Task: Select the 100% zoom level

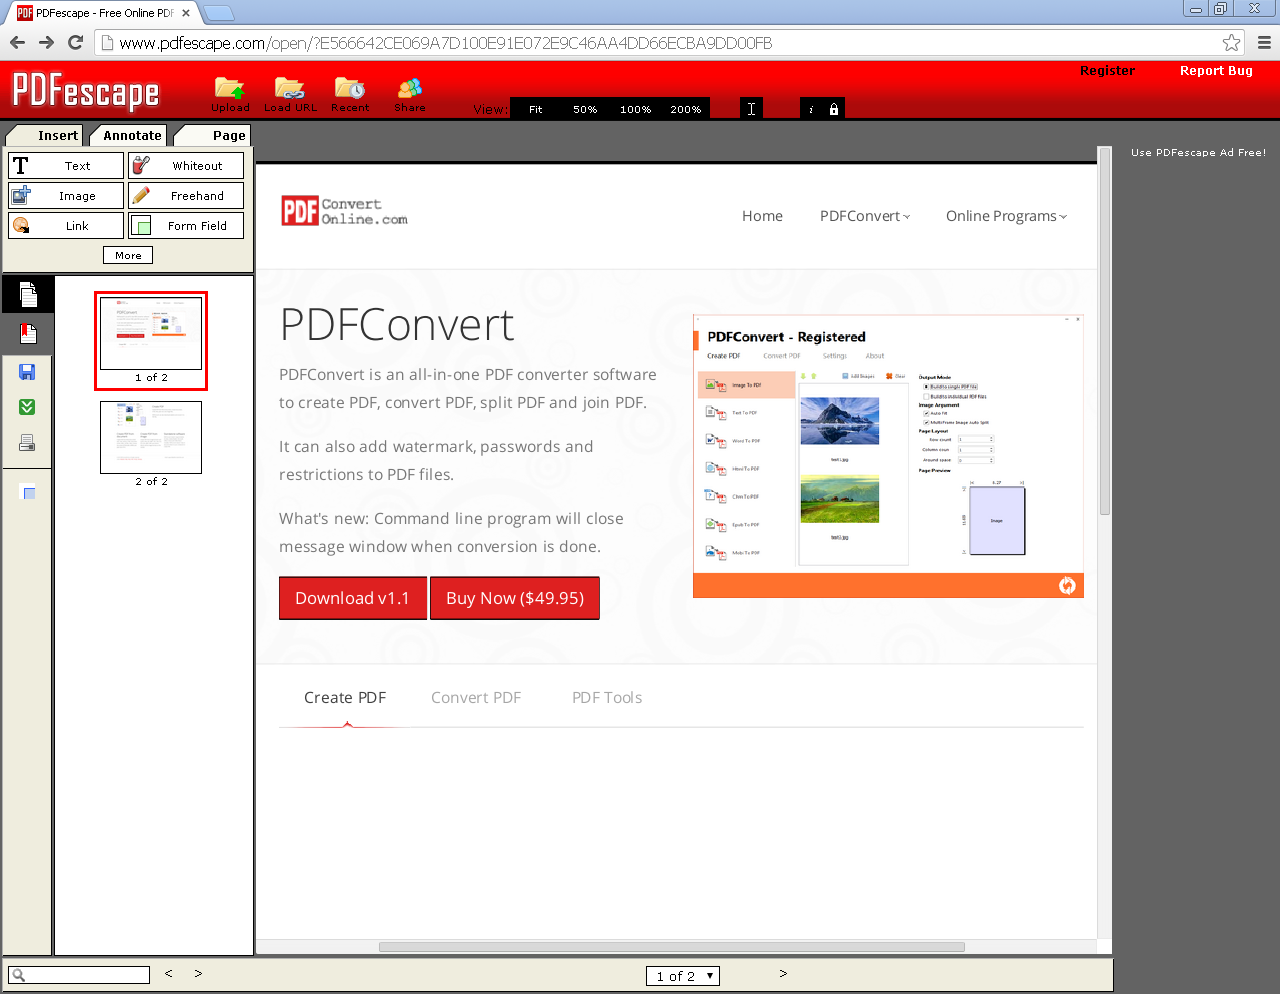Action: pos(635,109)
